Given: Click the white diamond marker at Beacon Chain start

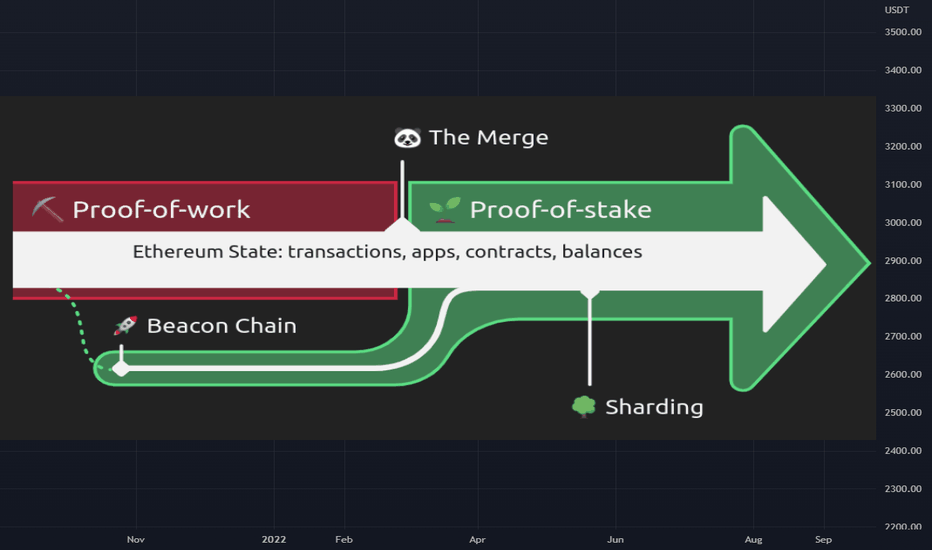Looking at the screenshot, I should [121, 369].
